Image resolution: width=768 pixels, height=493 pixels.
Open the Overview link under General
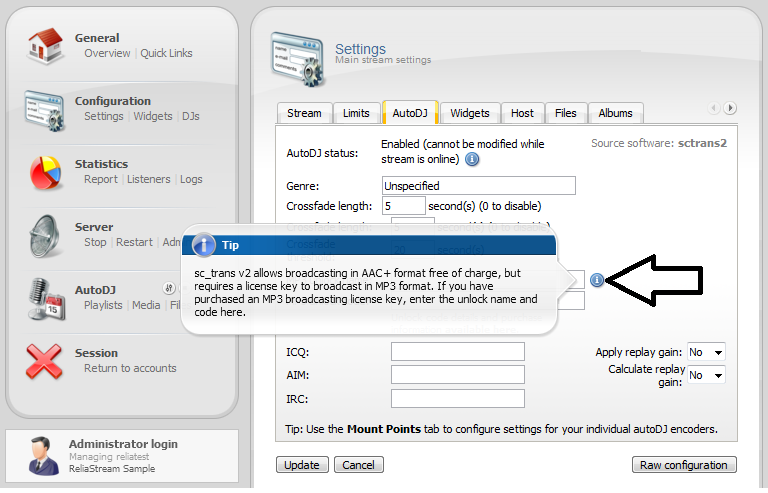pyautogui.click(x=107, y=53)
